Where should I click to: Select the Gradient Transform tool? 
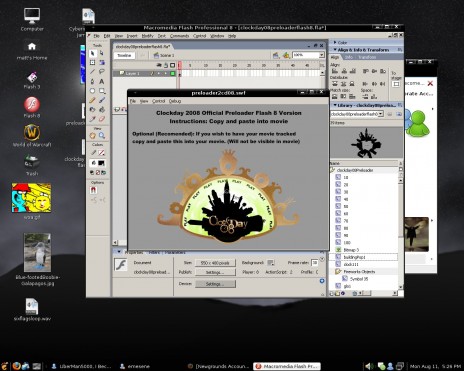(x=102, y=63)
